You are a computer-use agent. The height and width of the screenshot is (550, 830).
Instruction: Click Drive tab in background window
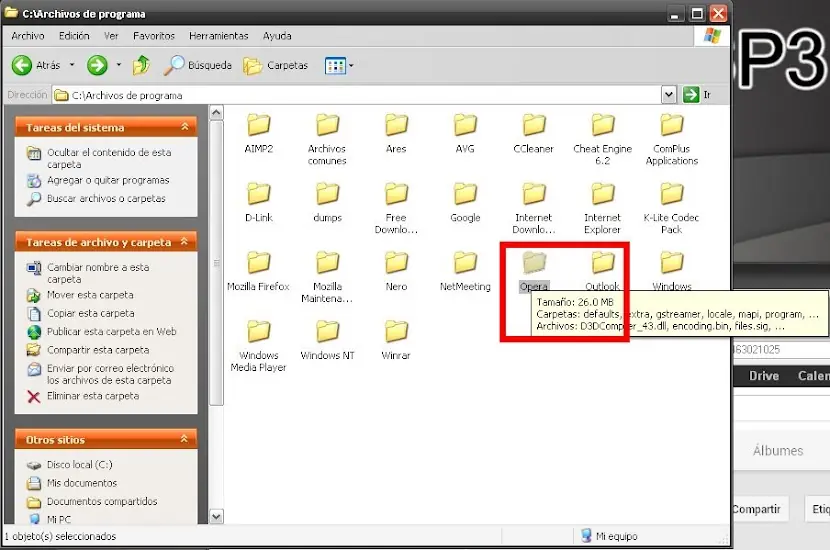coord(764,376)
